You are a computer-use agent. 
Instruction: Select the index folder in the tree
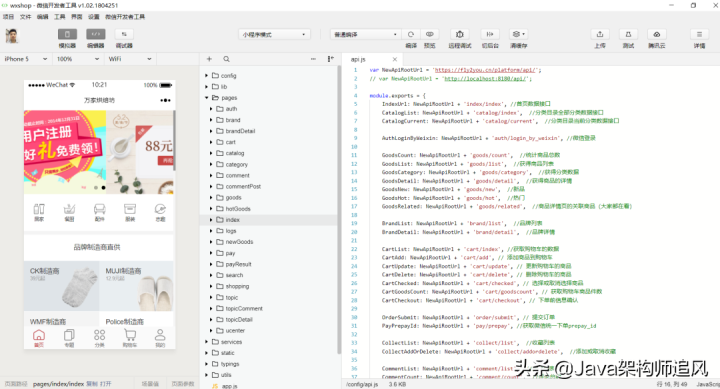268,220
